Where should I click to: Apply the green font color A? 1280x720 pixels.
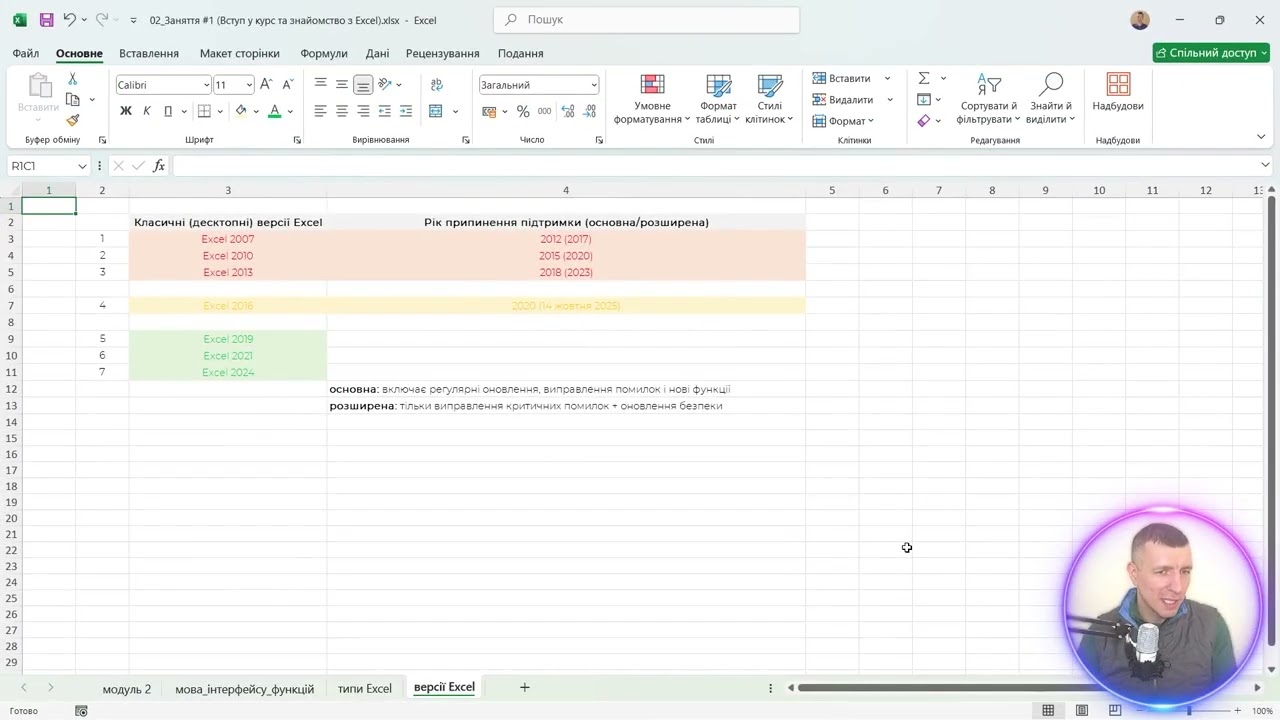pyautogui.click(x=275, y=111)
